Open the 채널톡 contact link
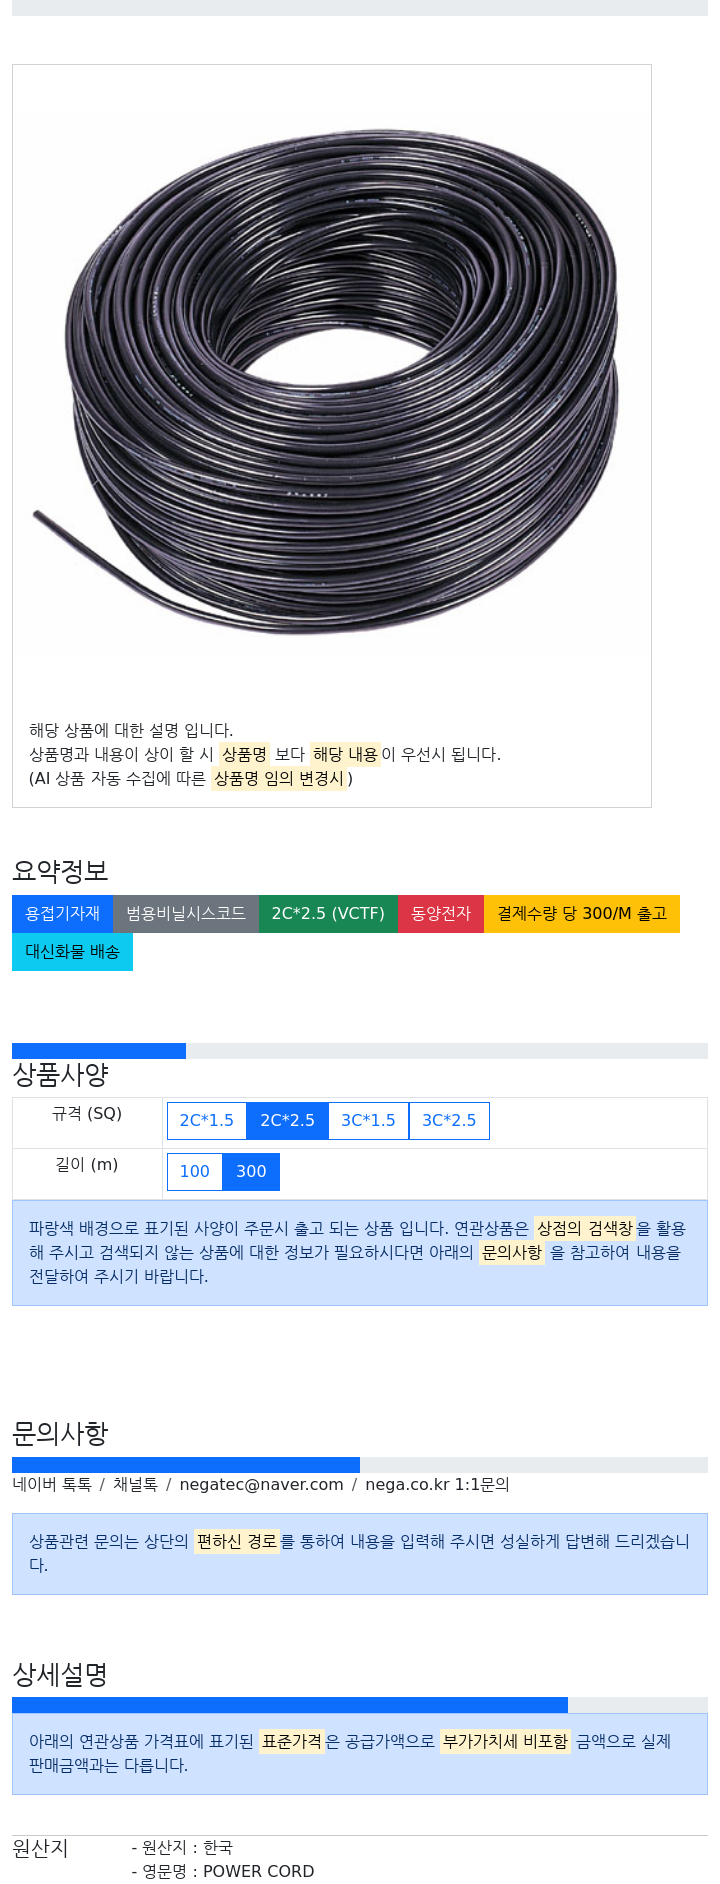Screen dimensions: 720x1884 click(135, 1484)
